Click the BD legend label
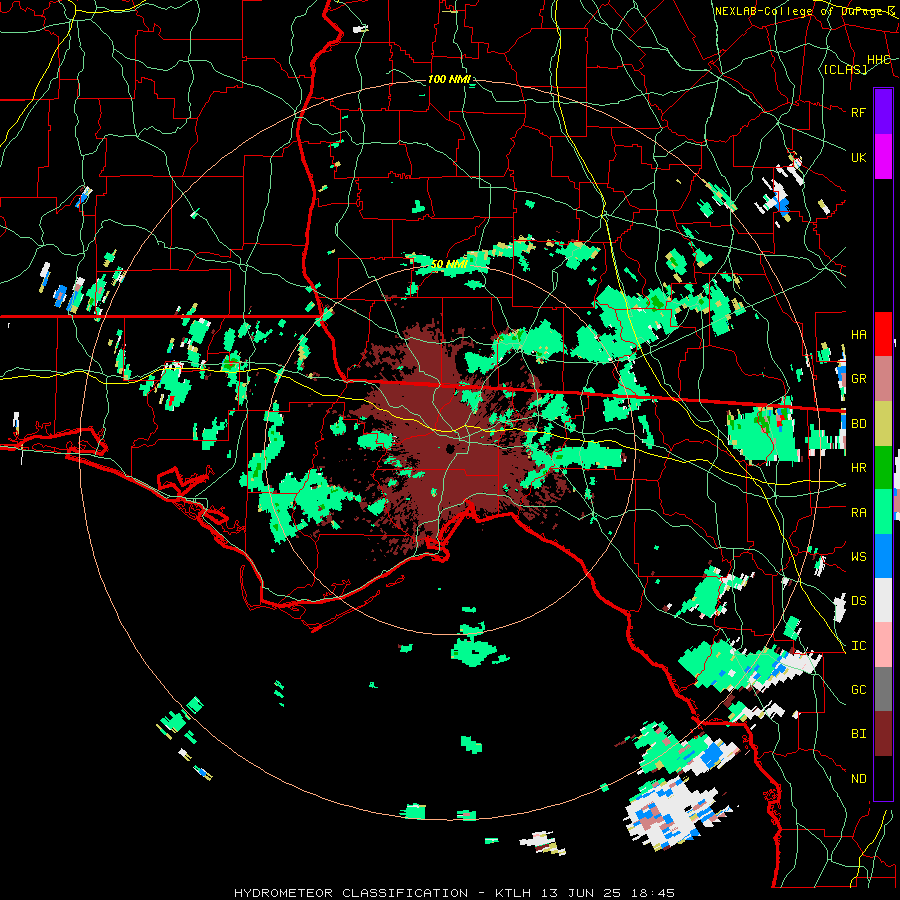This screenshot has height=900, width=900. click(858, 424)
